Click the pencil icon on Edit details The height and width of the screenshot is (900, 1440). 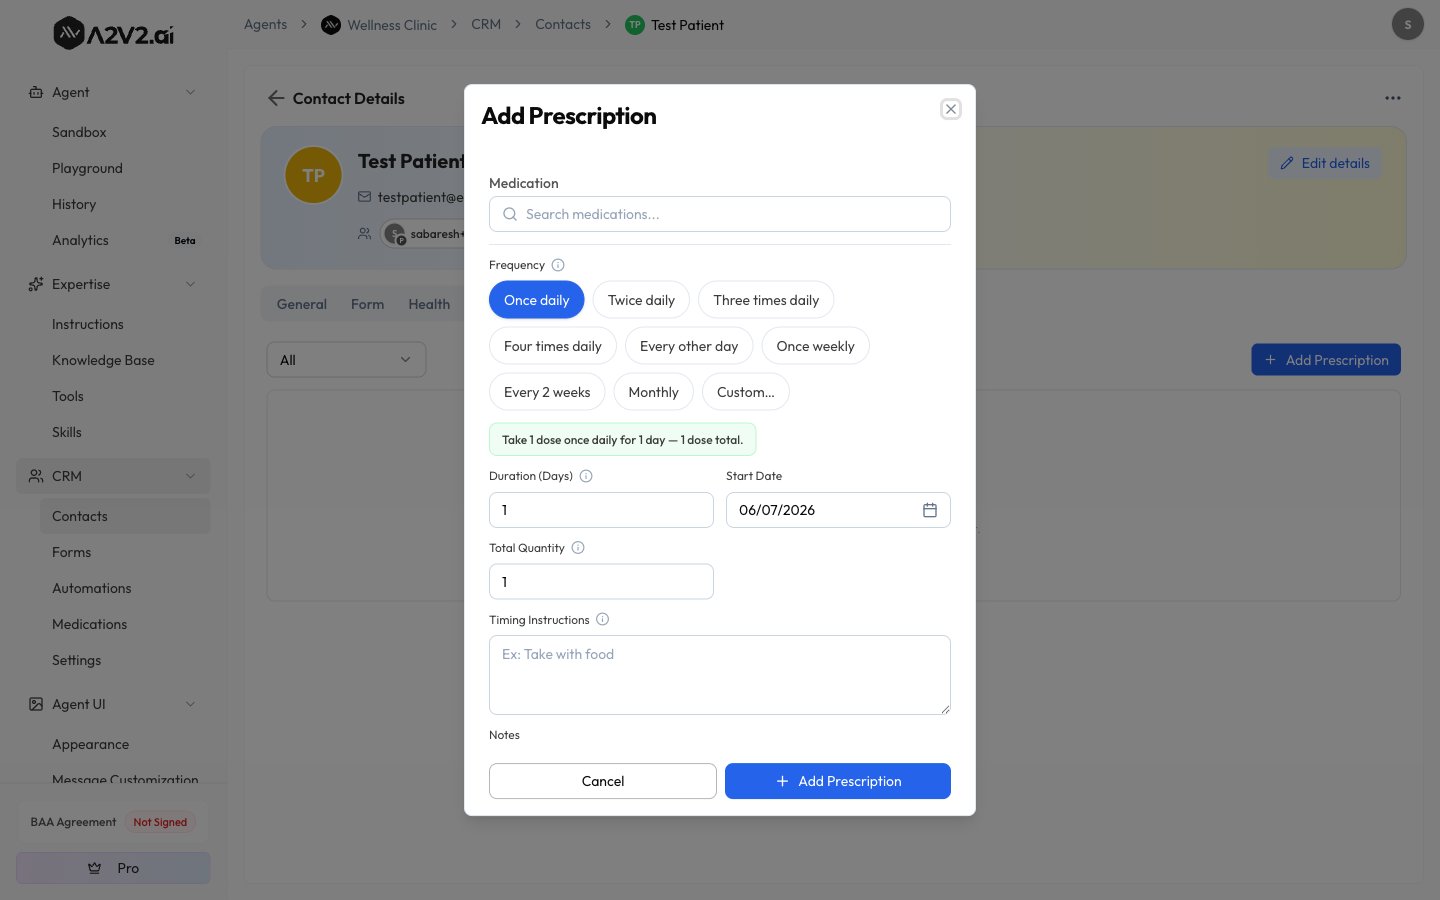pyautogui.click(x=1287, y=163)
